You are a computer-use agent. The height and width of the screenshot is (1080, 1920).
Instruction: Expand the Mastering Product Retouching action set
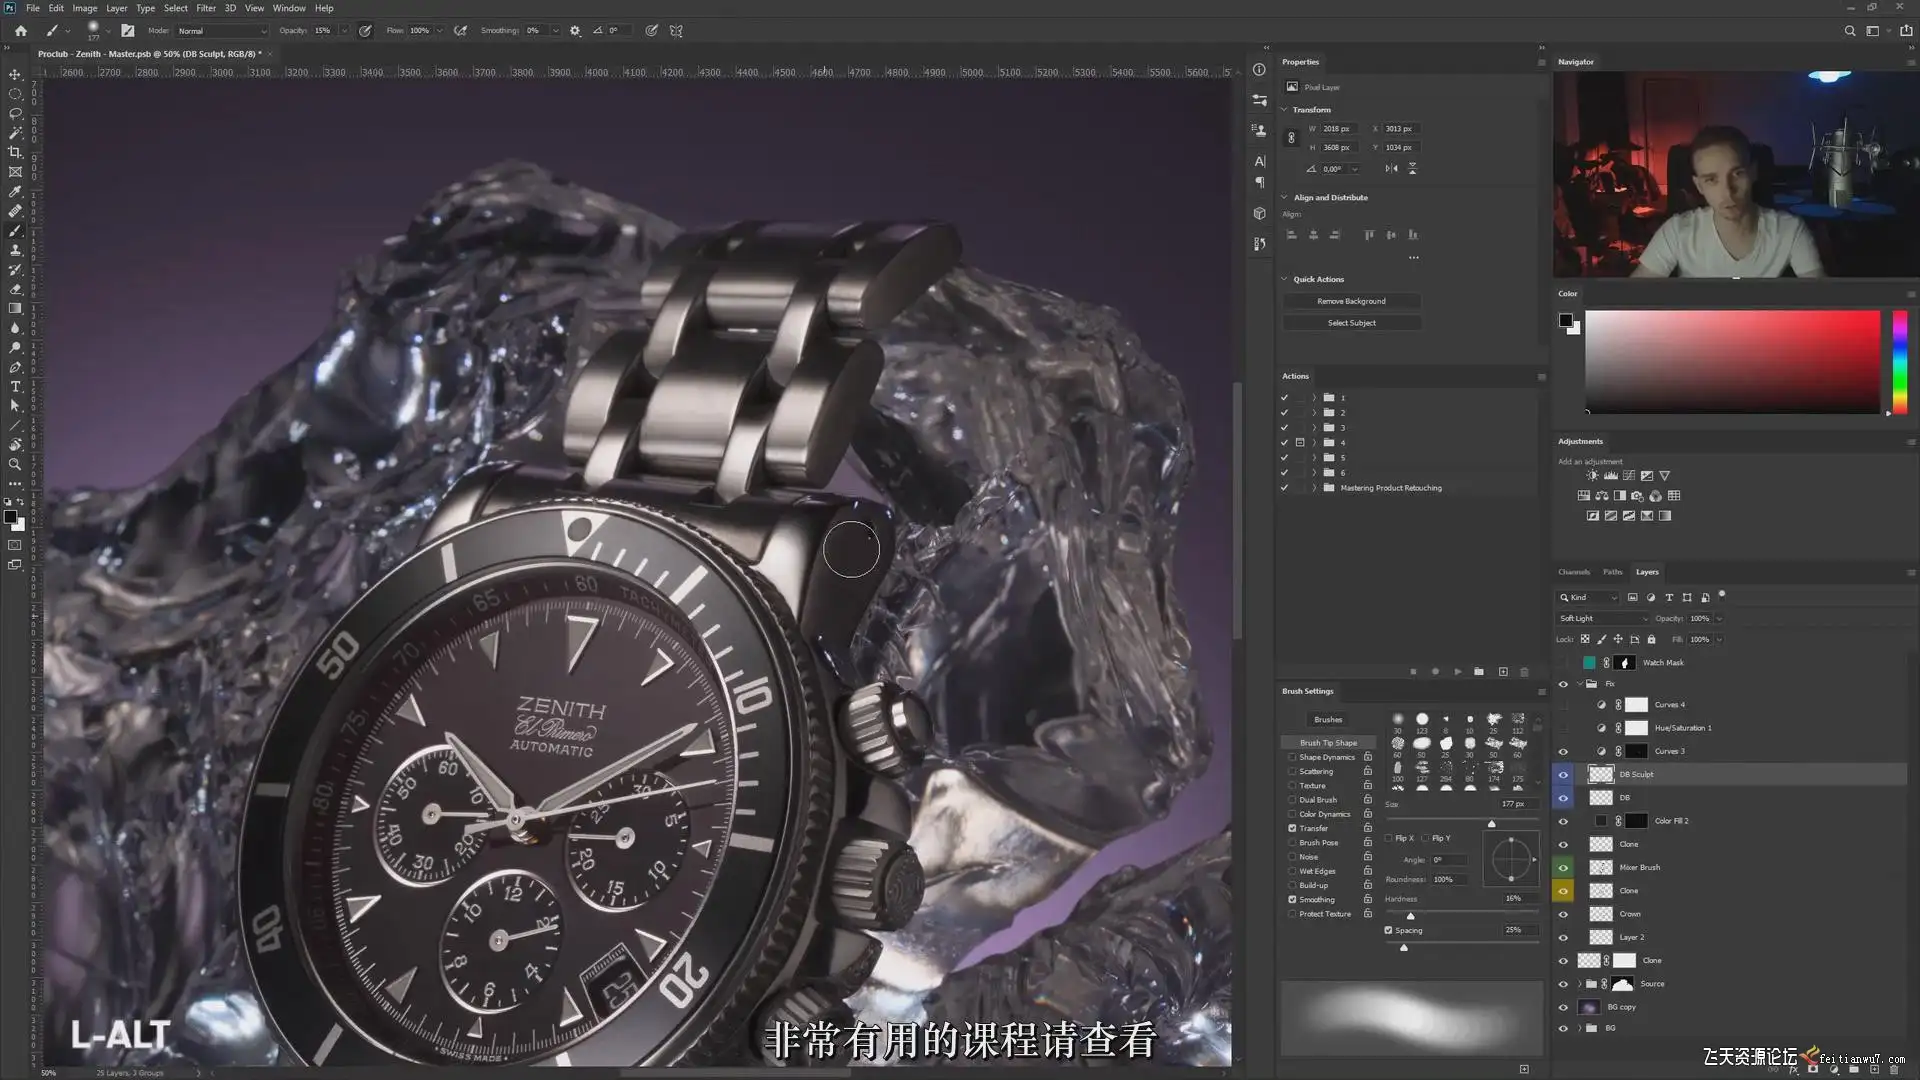click(1314, 488)
